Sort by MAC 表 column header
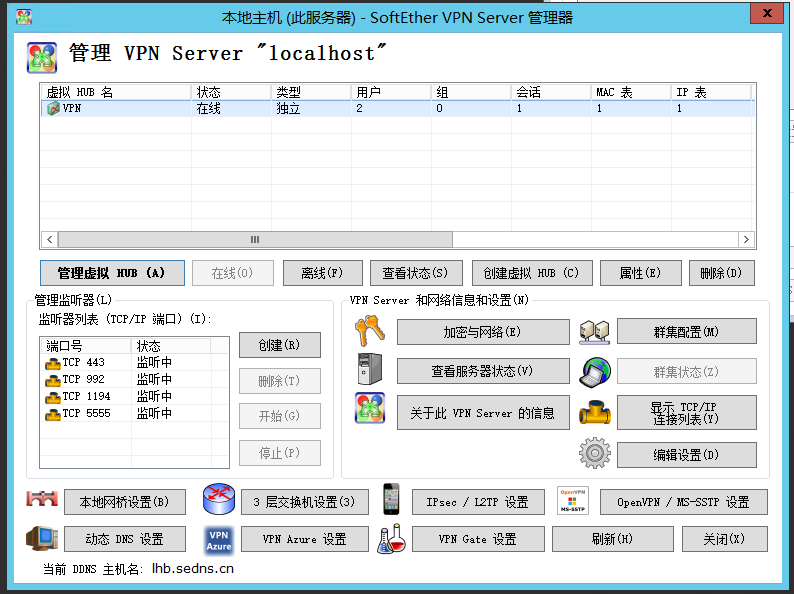Image resolution: width=794 pixels, height=594 pixels. click(x=631, y=92)
